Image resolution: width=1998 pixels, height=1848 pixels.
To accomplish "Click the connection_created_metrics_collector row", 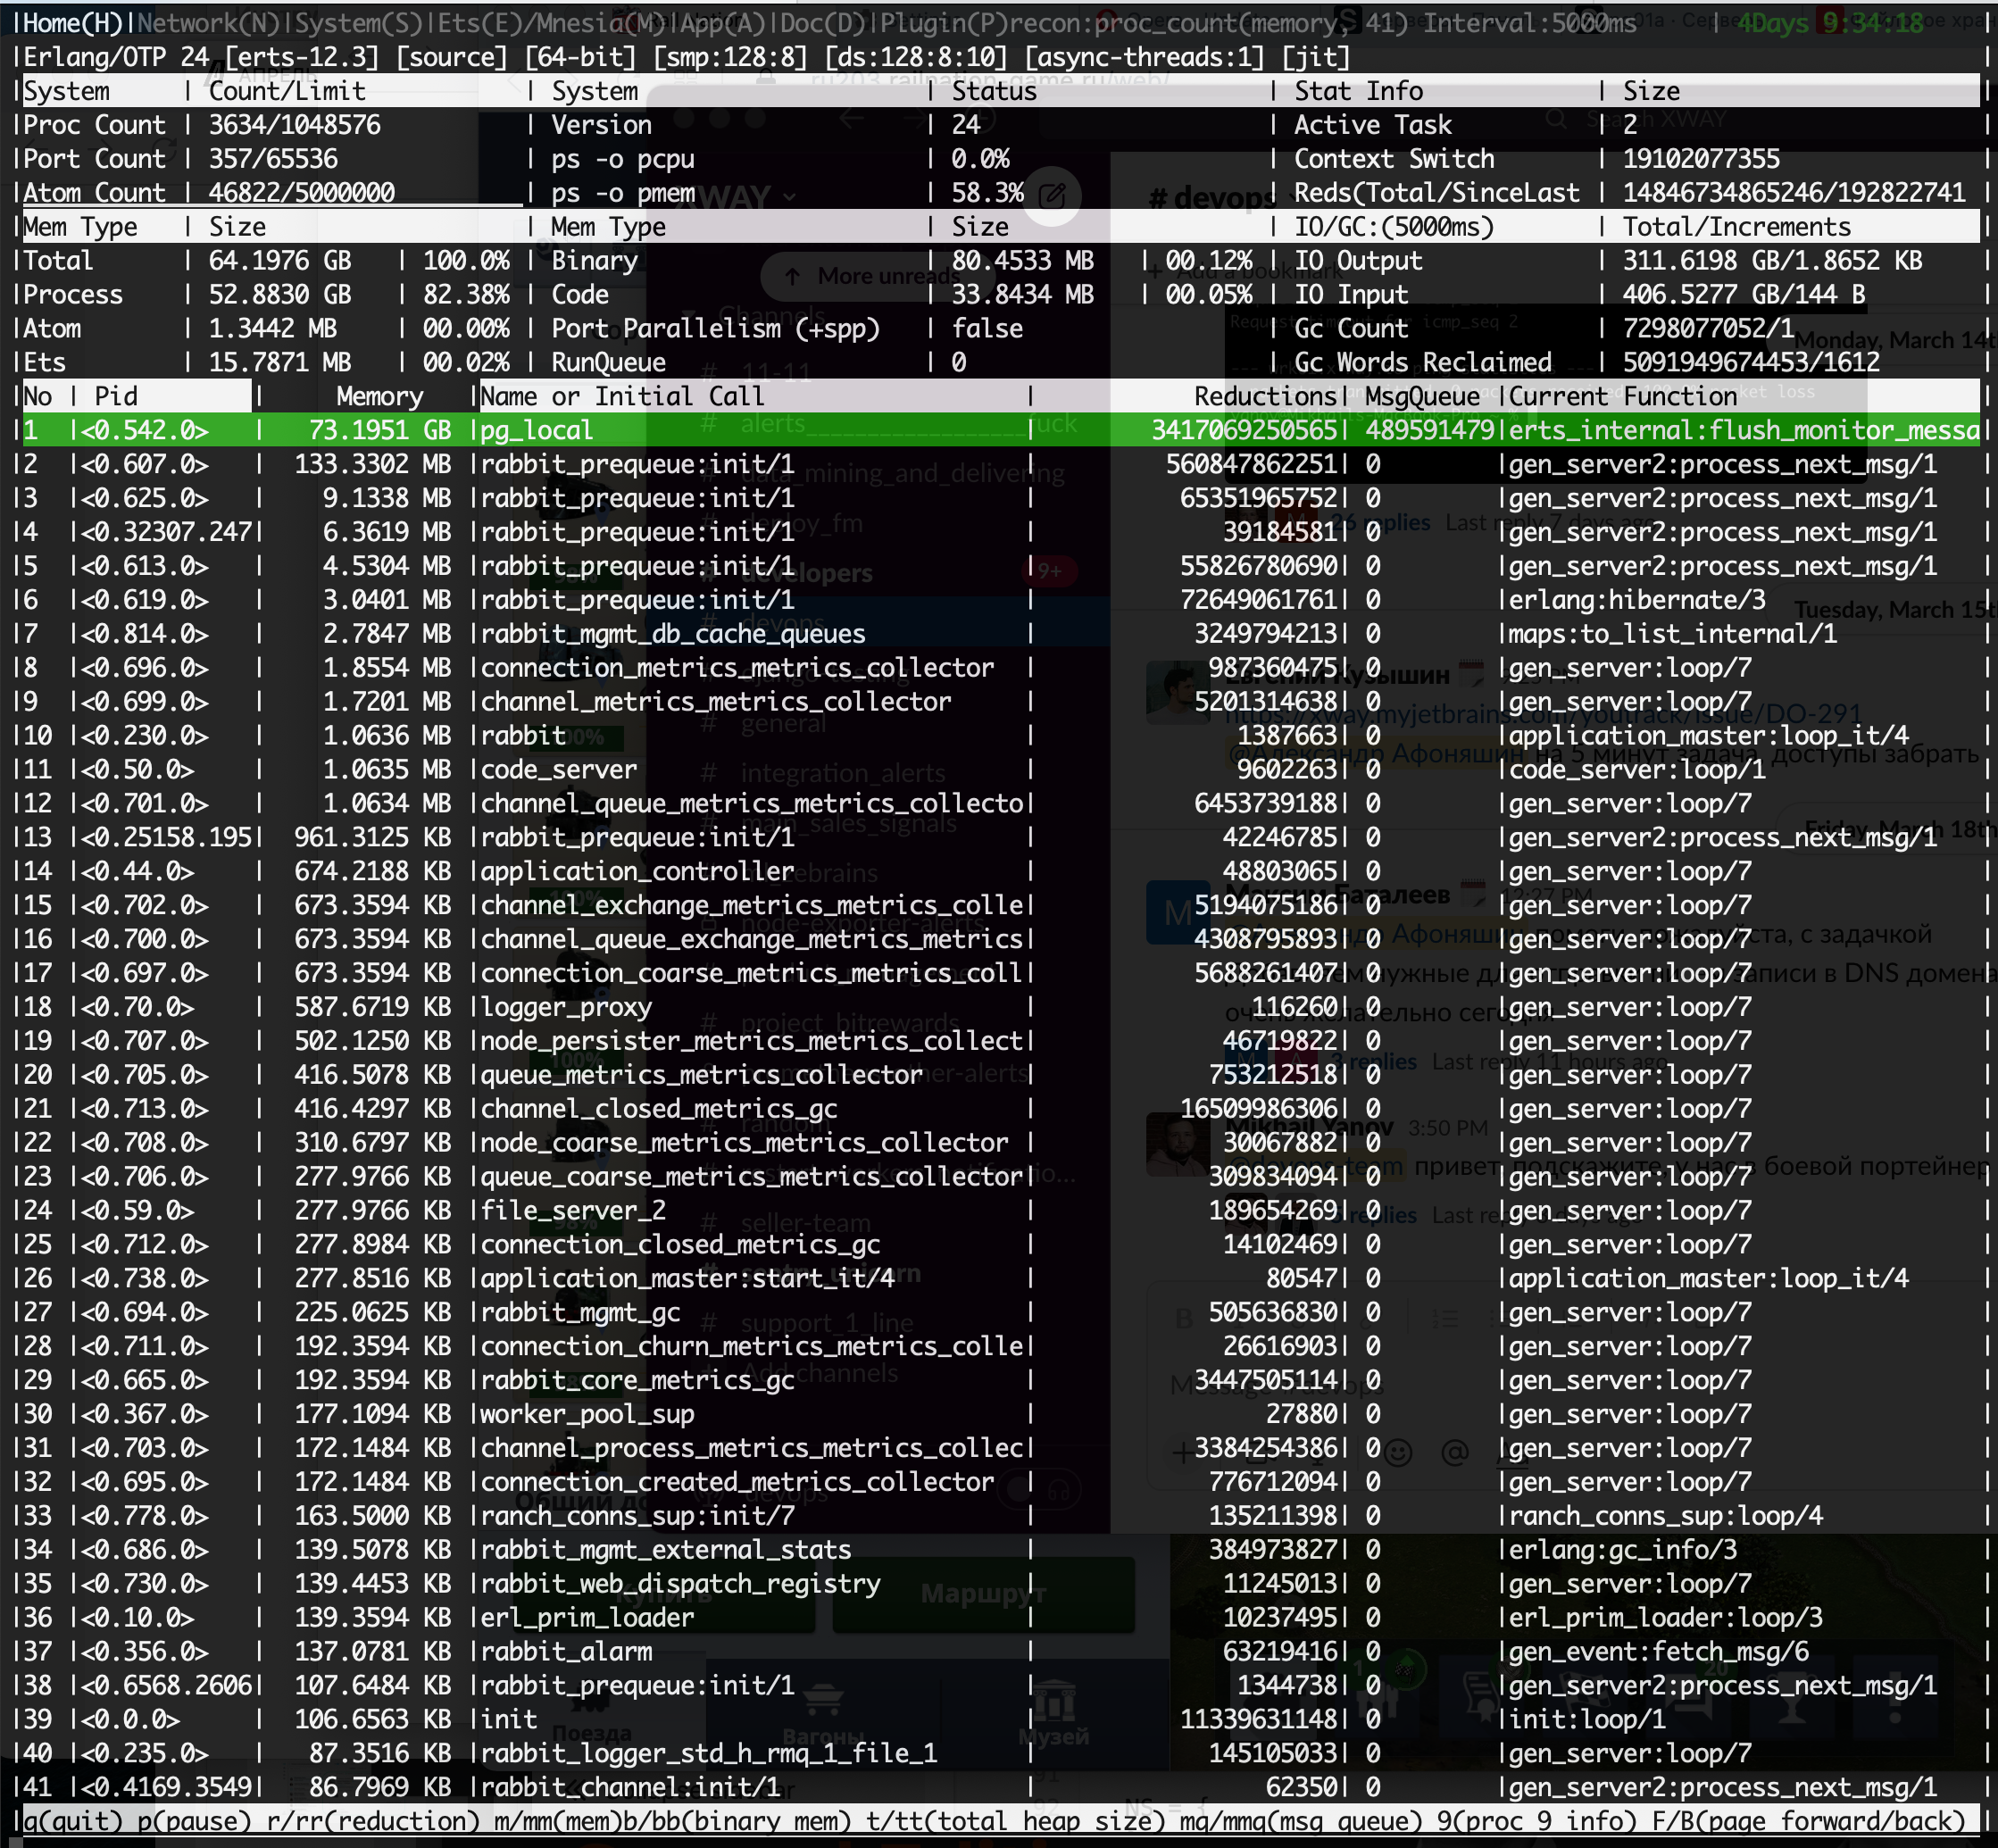I will tap(999, 1482).
